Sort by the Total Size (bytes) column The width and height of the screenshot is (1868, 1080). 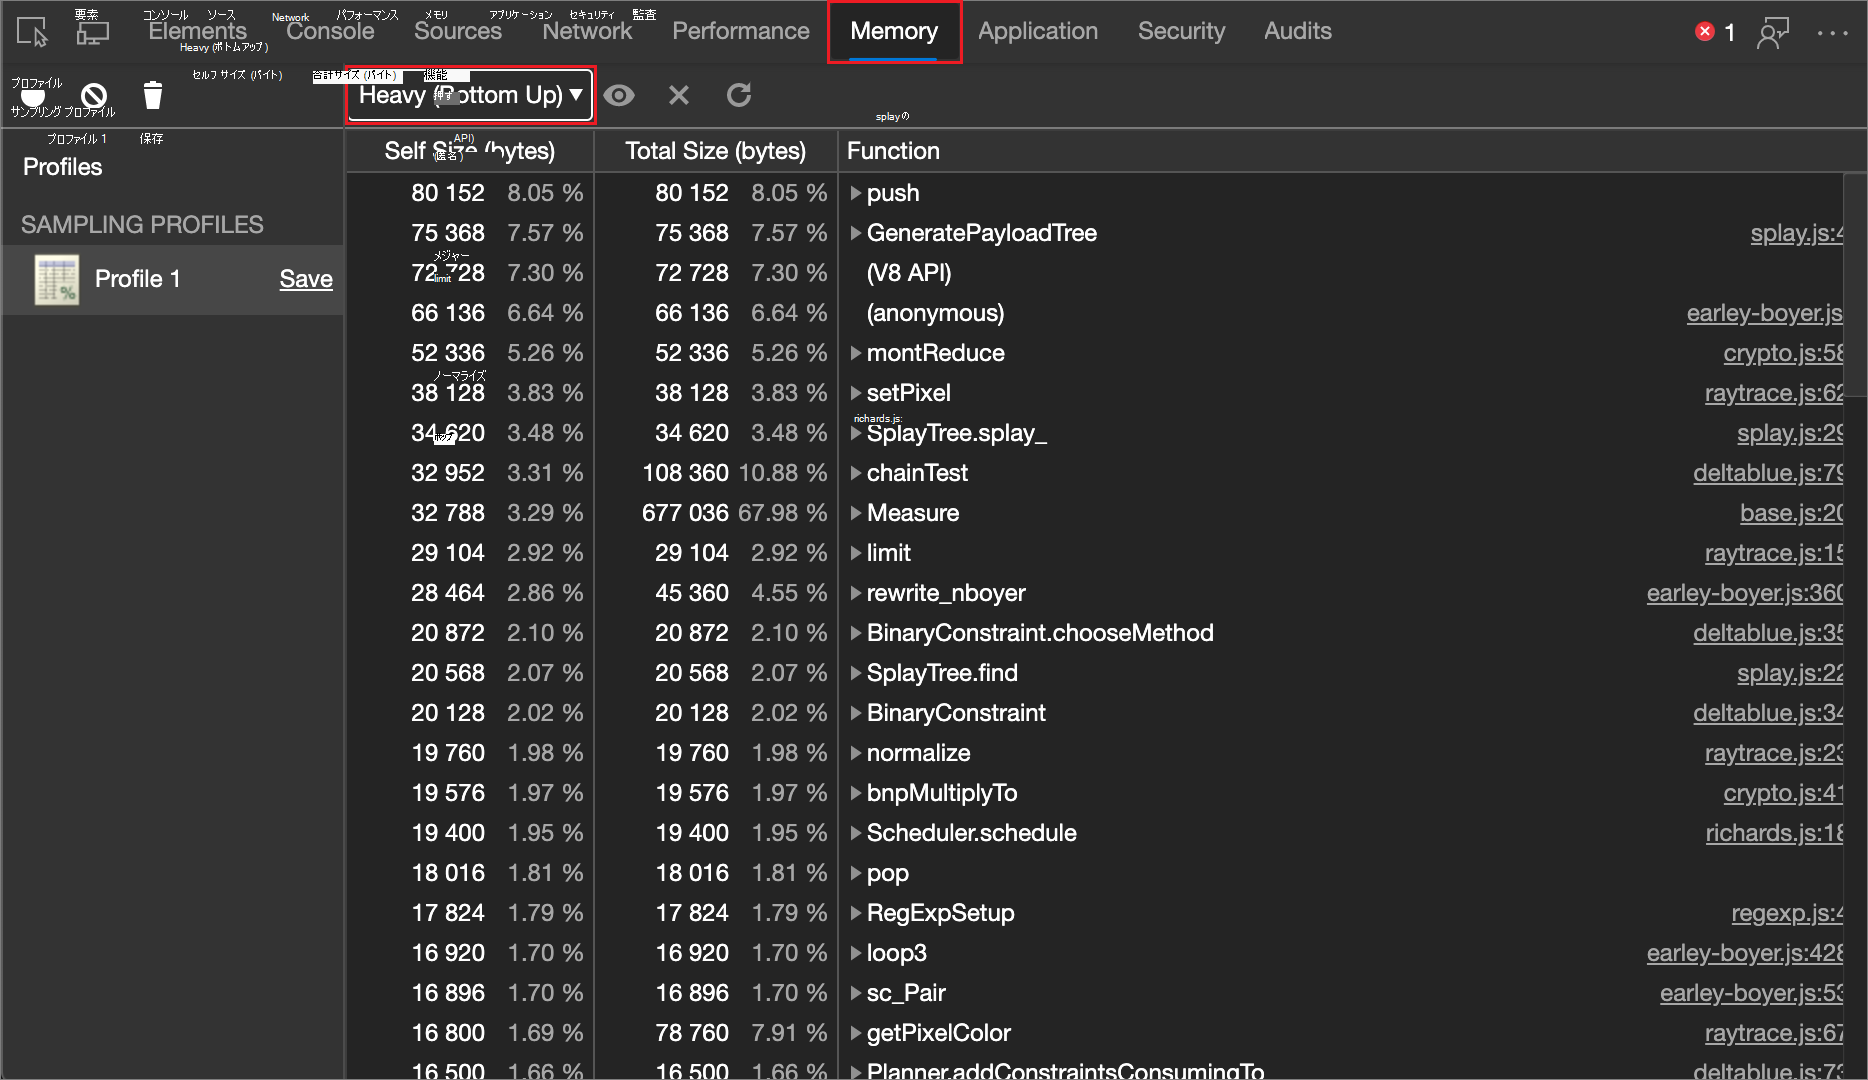[716, 151]
